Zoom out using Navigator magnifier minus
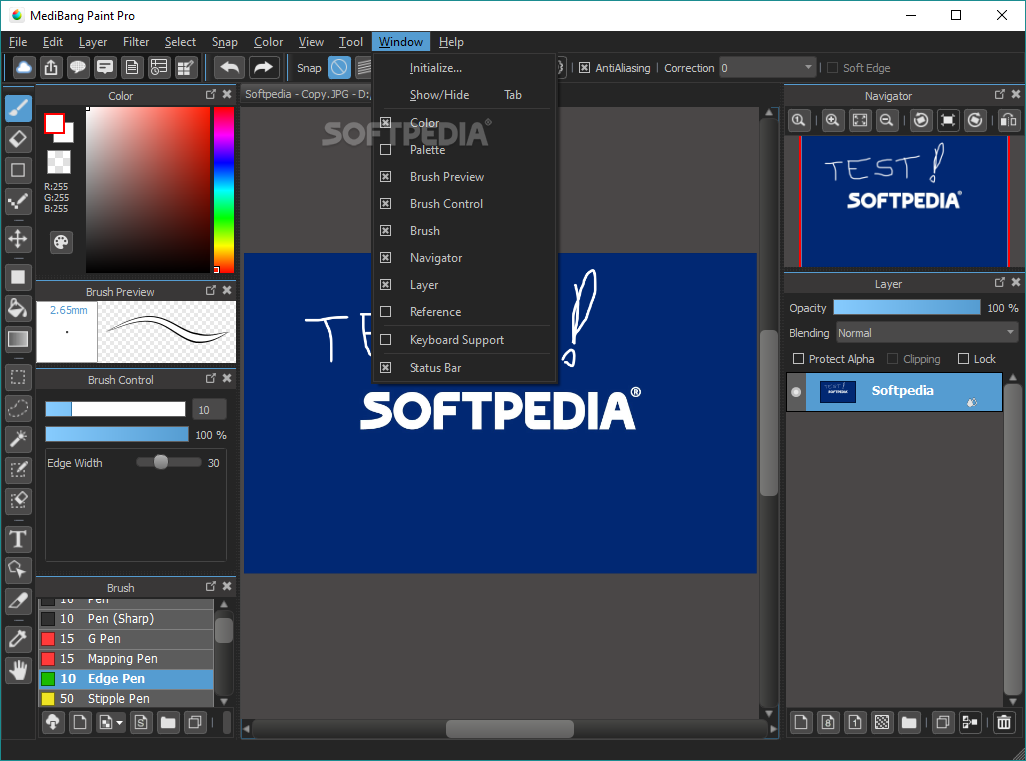This screenshot has height=761, width=1026. click(x=887, y=120)
